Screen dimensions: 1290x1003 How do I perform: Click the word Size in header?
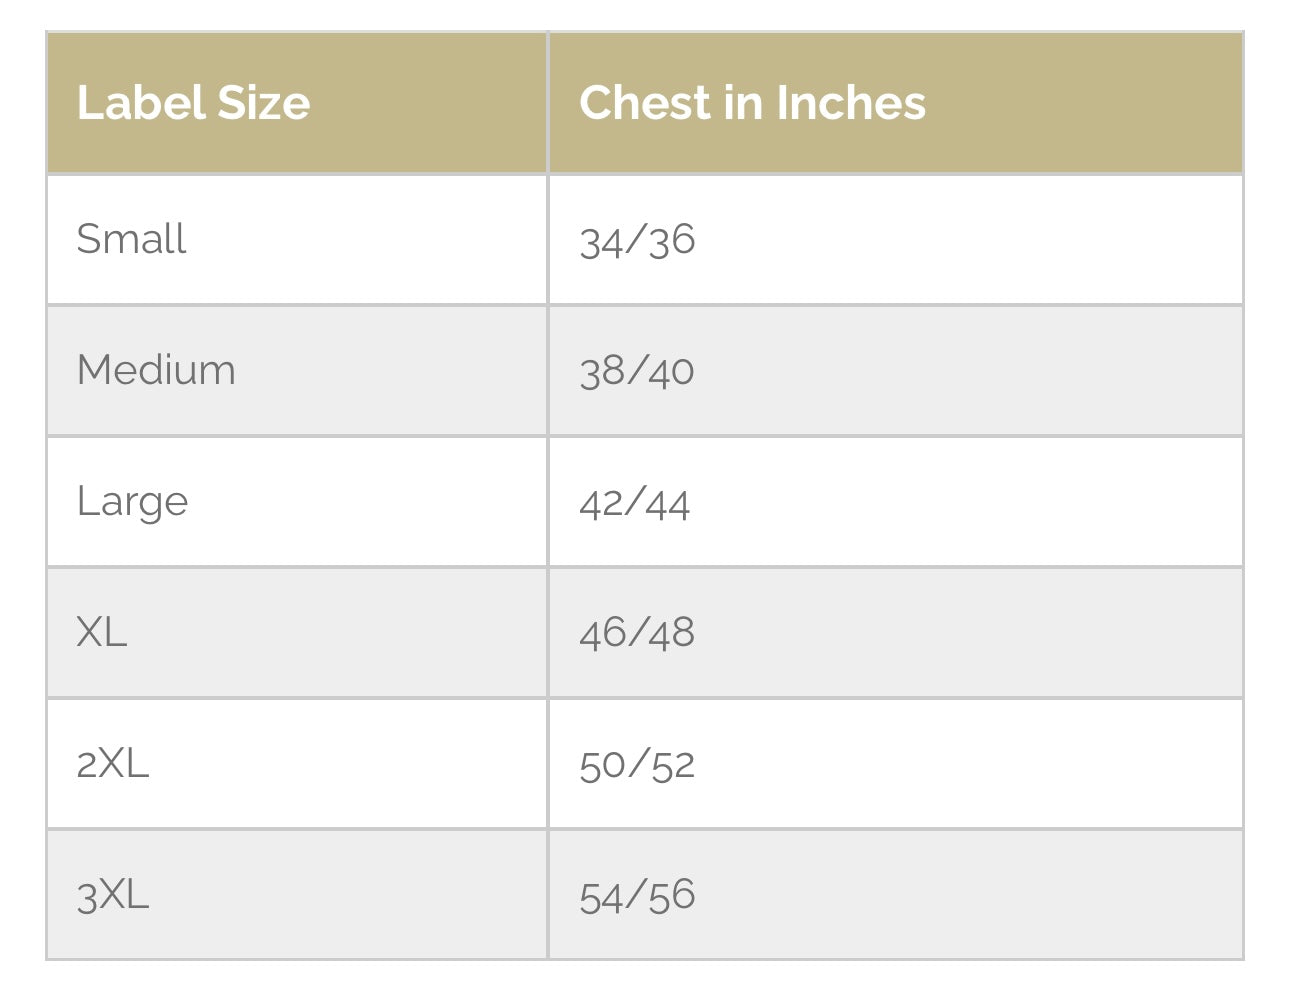[x=264, y=103]
